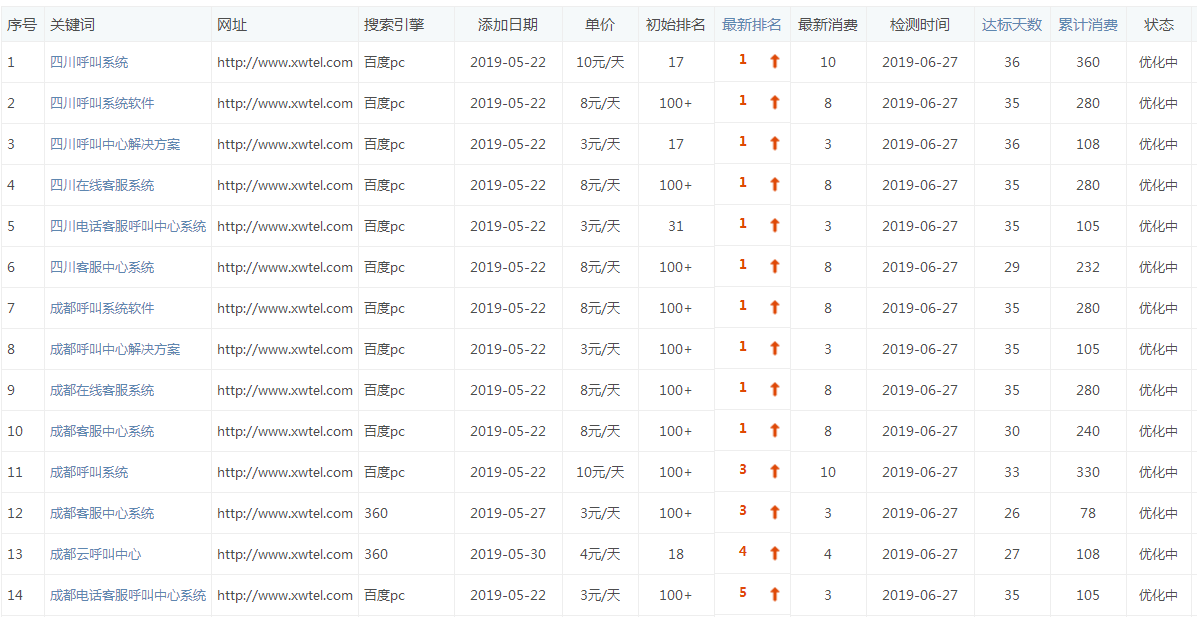
Task: Click the cumulative cost 330
Action: click(1088, 473)
